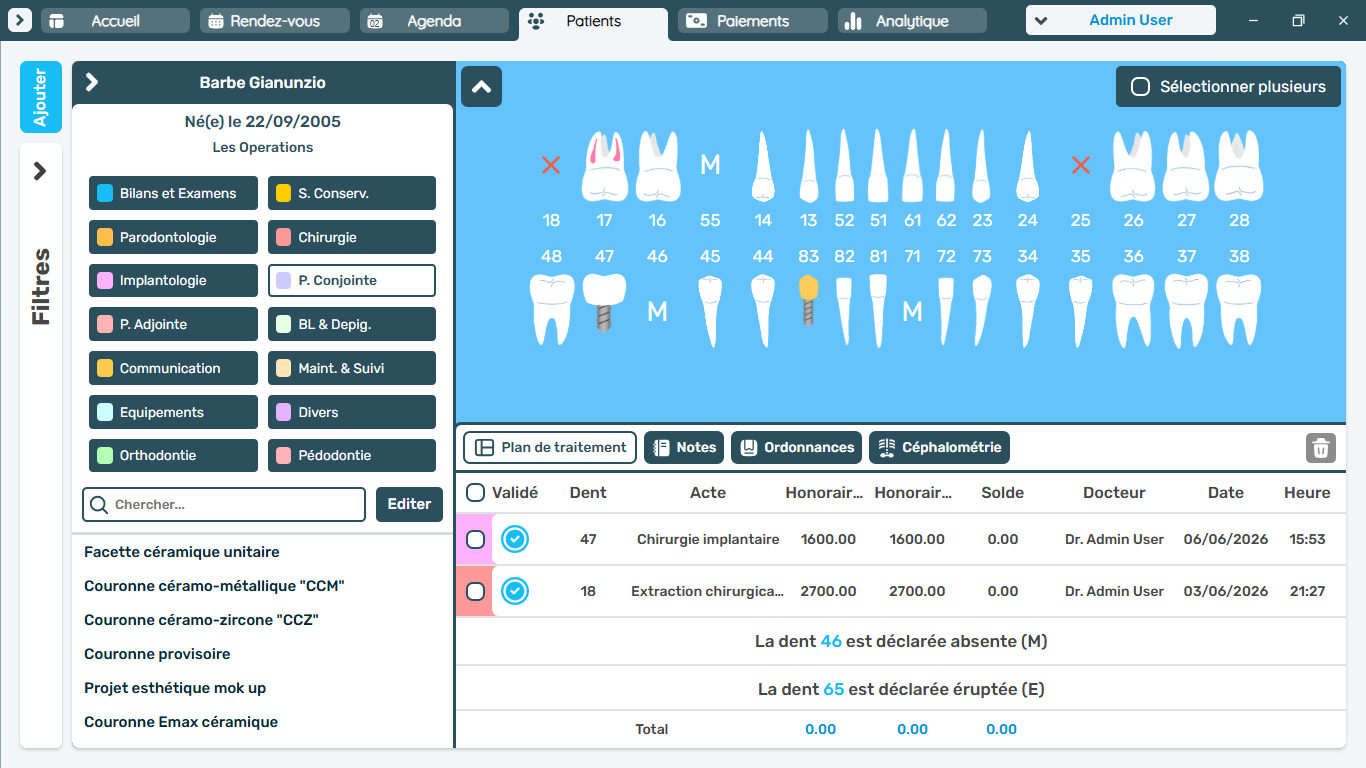
Task: Expand the Filtres side panel chevron
Action: (x=40, y=171)
